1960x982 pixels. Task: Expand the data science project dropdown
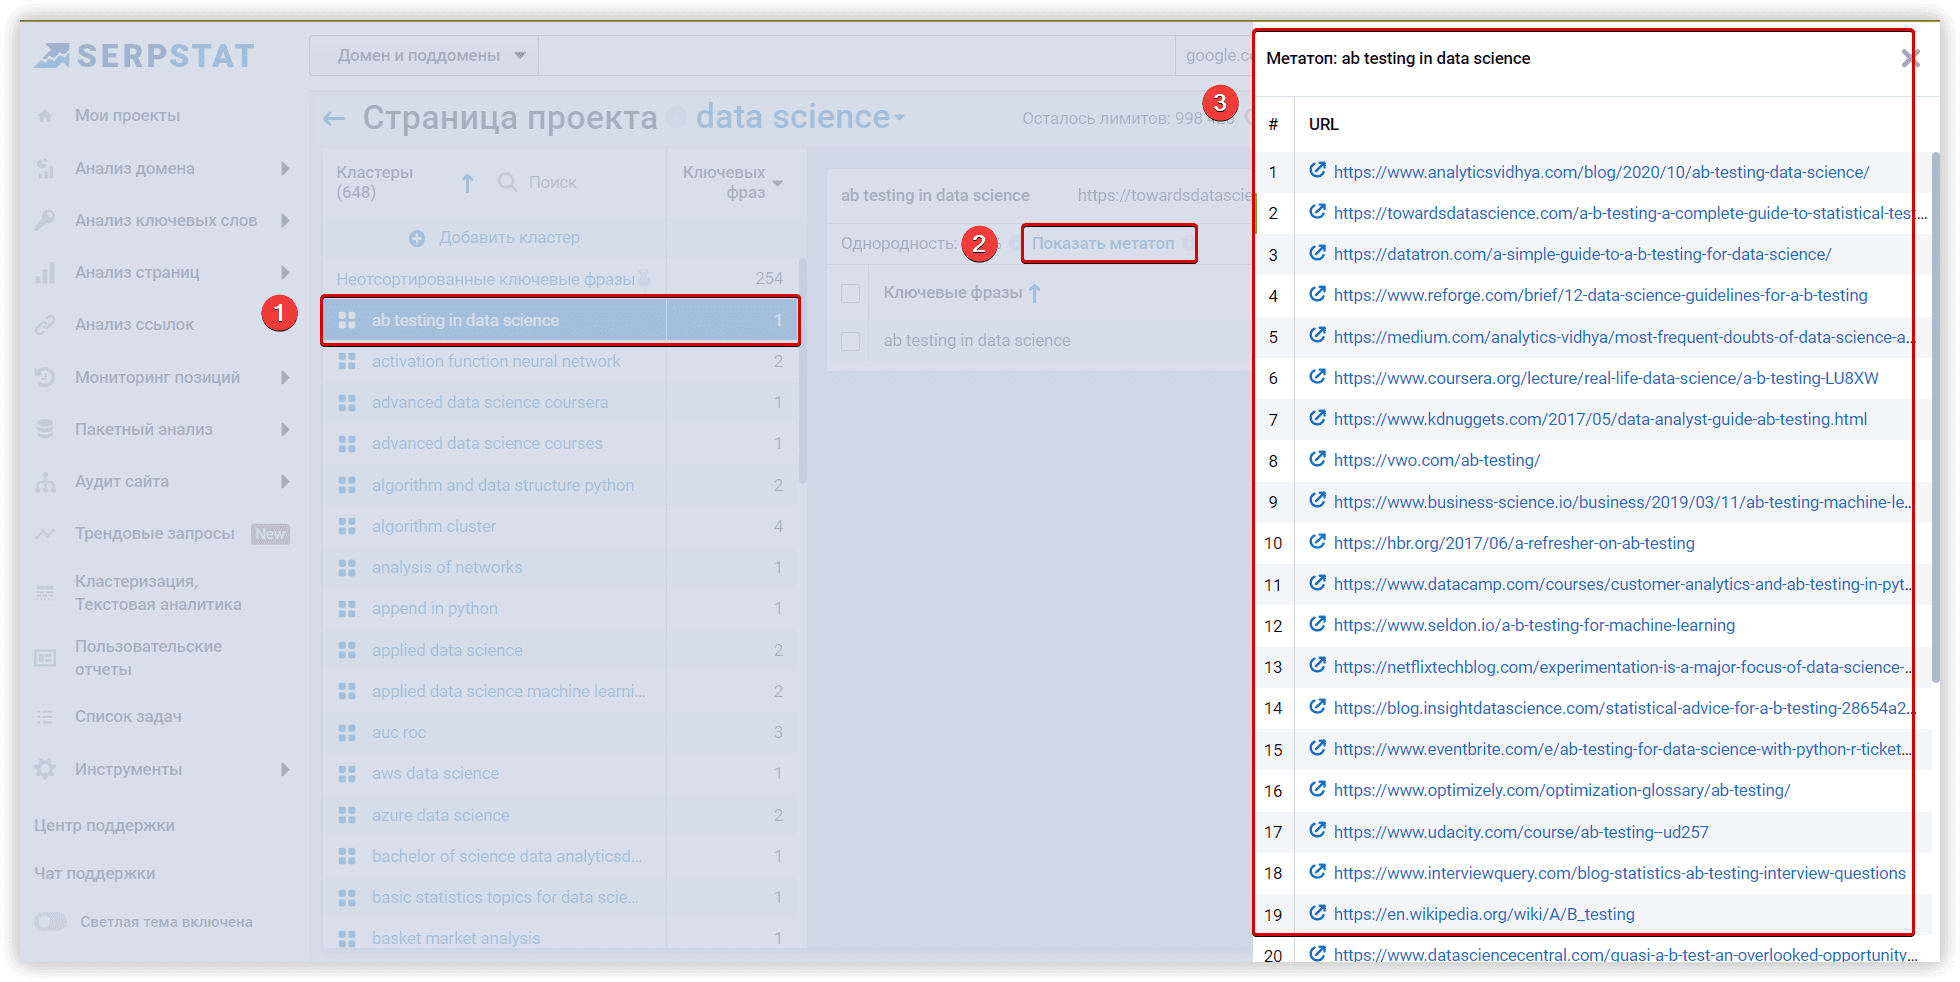[900, 118]
